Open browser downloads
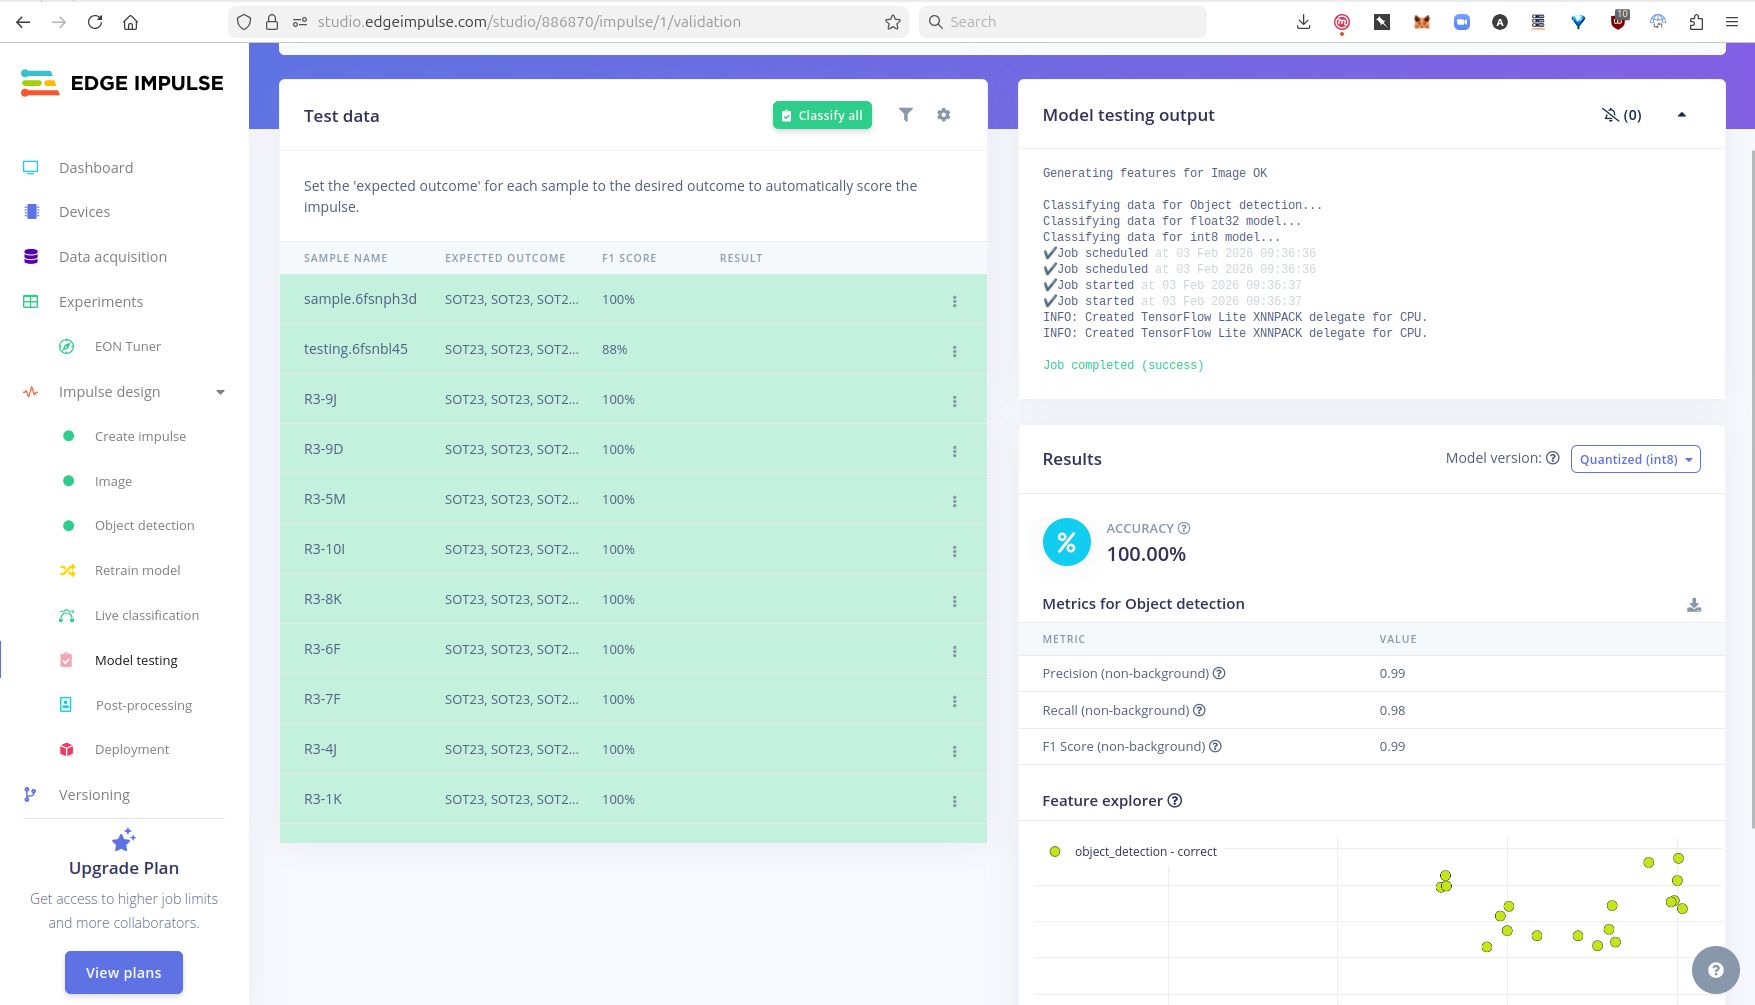Image resolution: width=1755 pixels, height=1005 pixels. (x=1303, y=22)
